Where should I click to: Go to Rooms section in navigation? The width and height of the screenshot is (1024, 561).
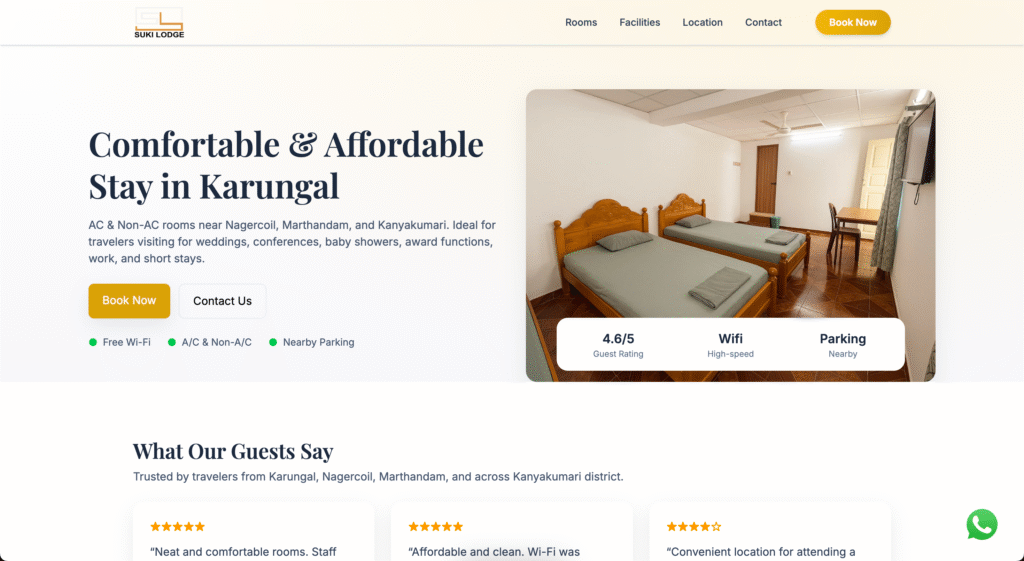coord(581,22)
